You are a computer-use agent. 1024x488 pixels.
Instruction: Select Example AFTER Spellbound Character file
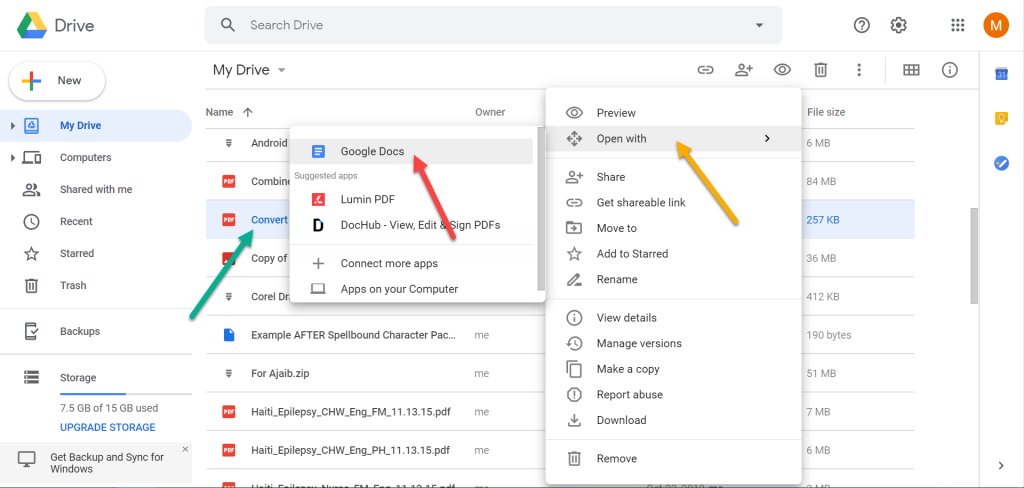[x=353, y=335]
